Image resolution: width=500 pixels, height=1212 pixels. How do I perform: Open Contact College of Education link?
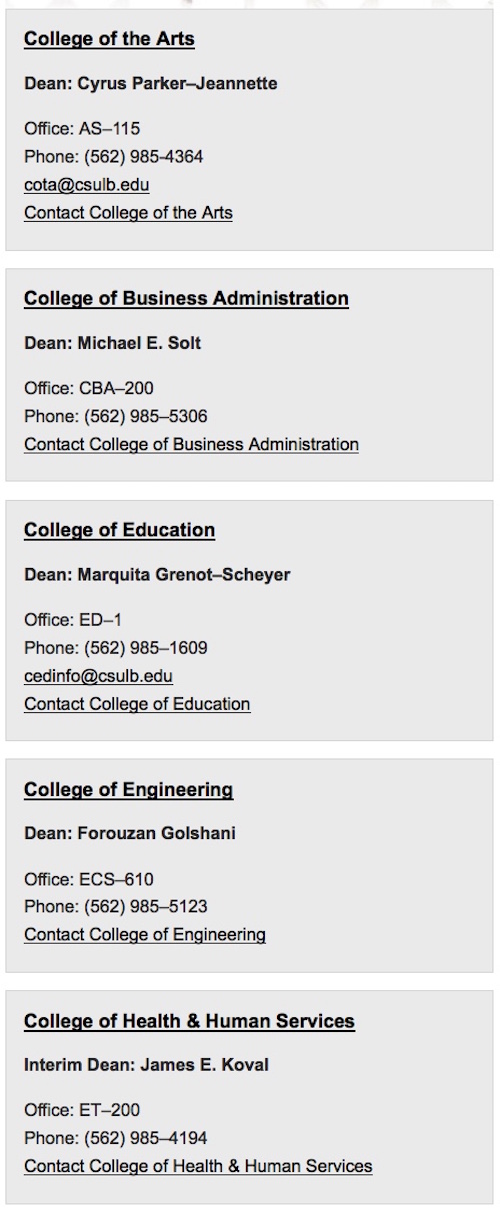[x=137, y=704]
